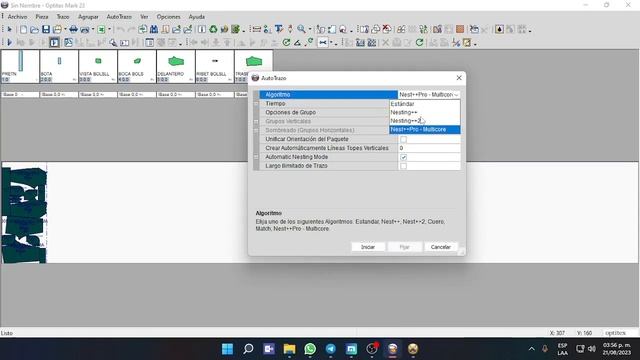Screen dimensions: 640x360
Task: Close the AutoTrazo dialog
Action: coord(459,78)
